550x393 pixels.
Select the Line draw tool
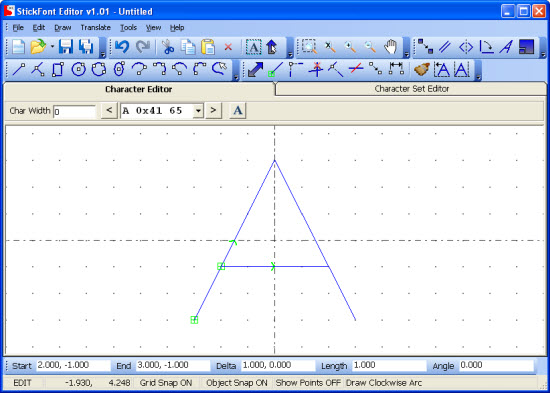click(x=19, y=69)
